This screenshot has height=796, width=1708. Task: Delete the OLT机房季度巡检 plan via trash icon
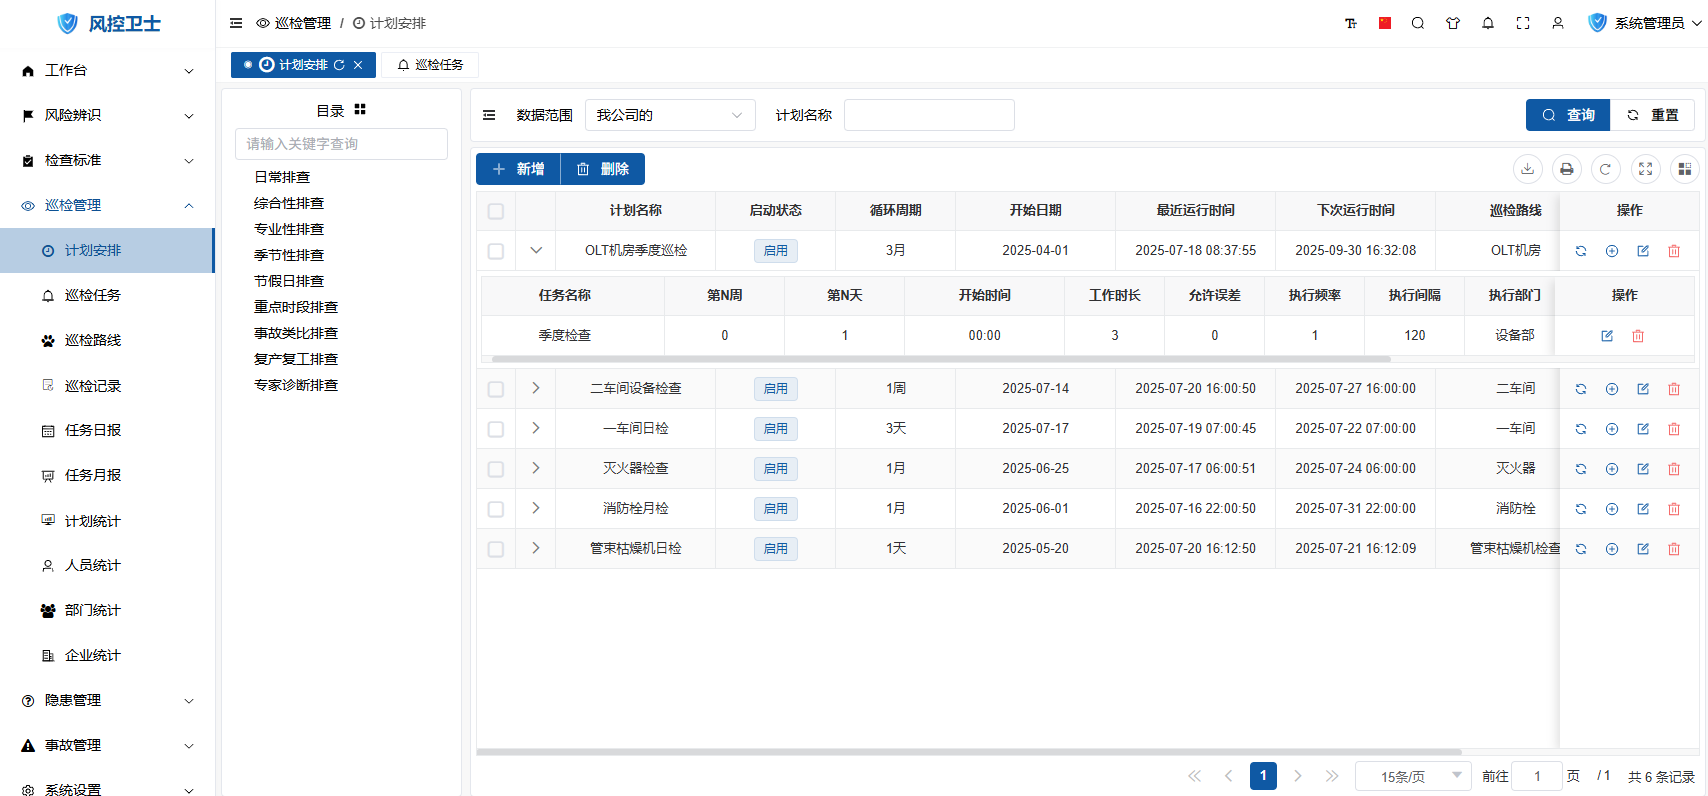coord(1674,251)
